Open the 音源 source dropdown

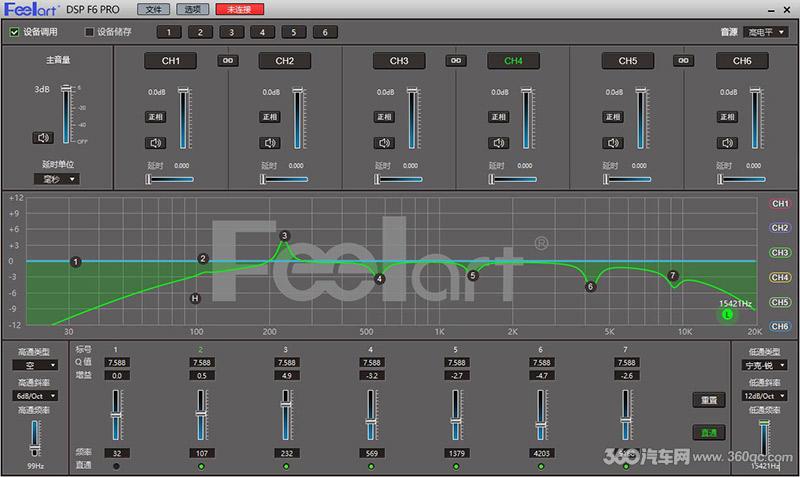[766, 32]
